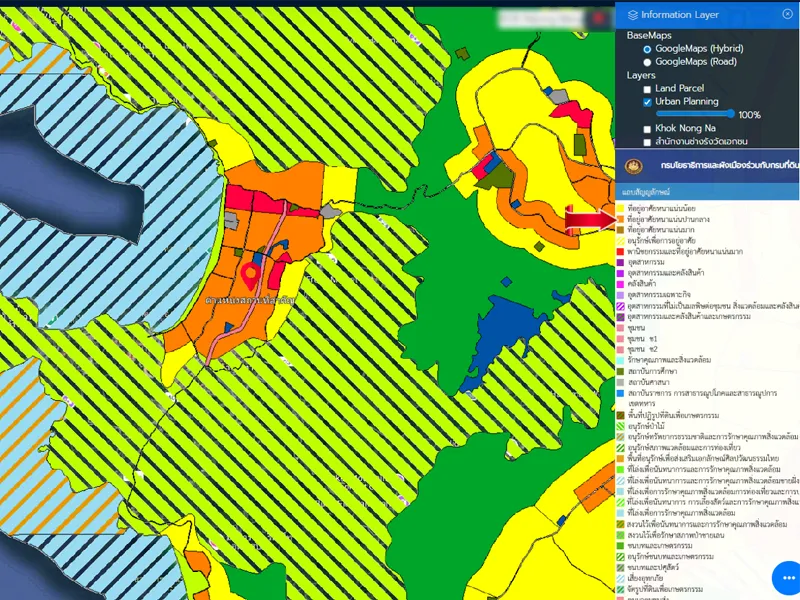Select GoogleMaps (Hybrid) basemap
Viewport: 800px width, 600px height.
pos(647,48)
